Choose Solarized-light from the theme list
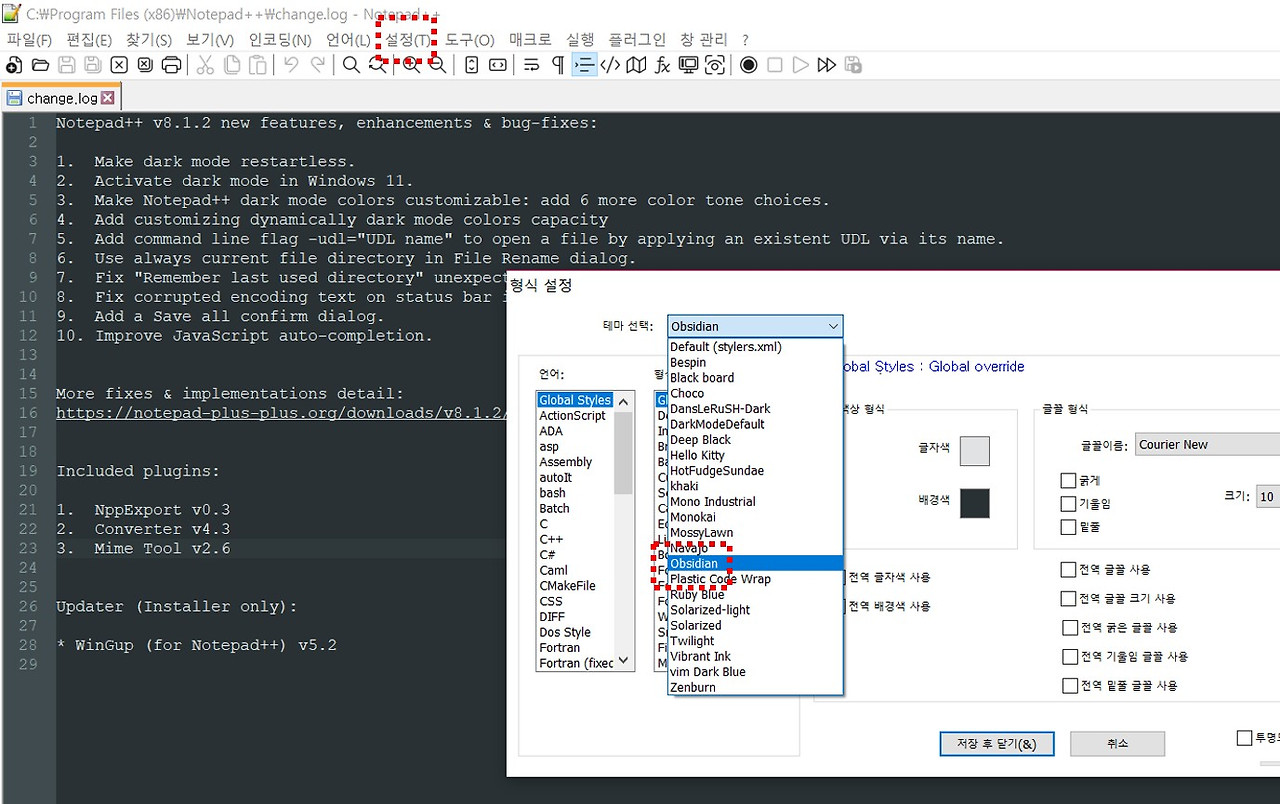Viewport: 1280px width, 804px height. [x=755, y=610]
